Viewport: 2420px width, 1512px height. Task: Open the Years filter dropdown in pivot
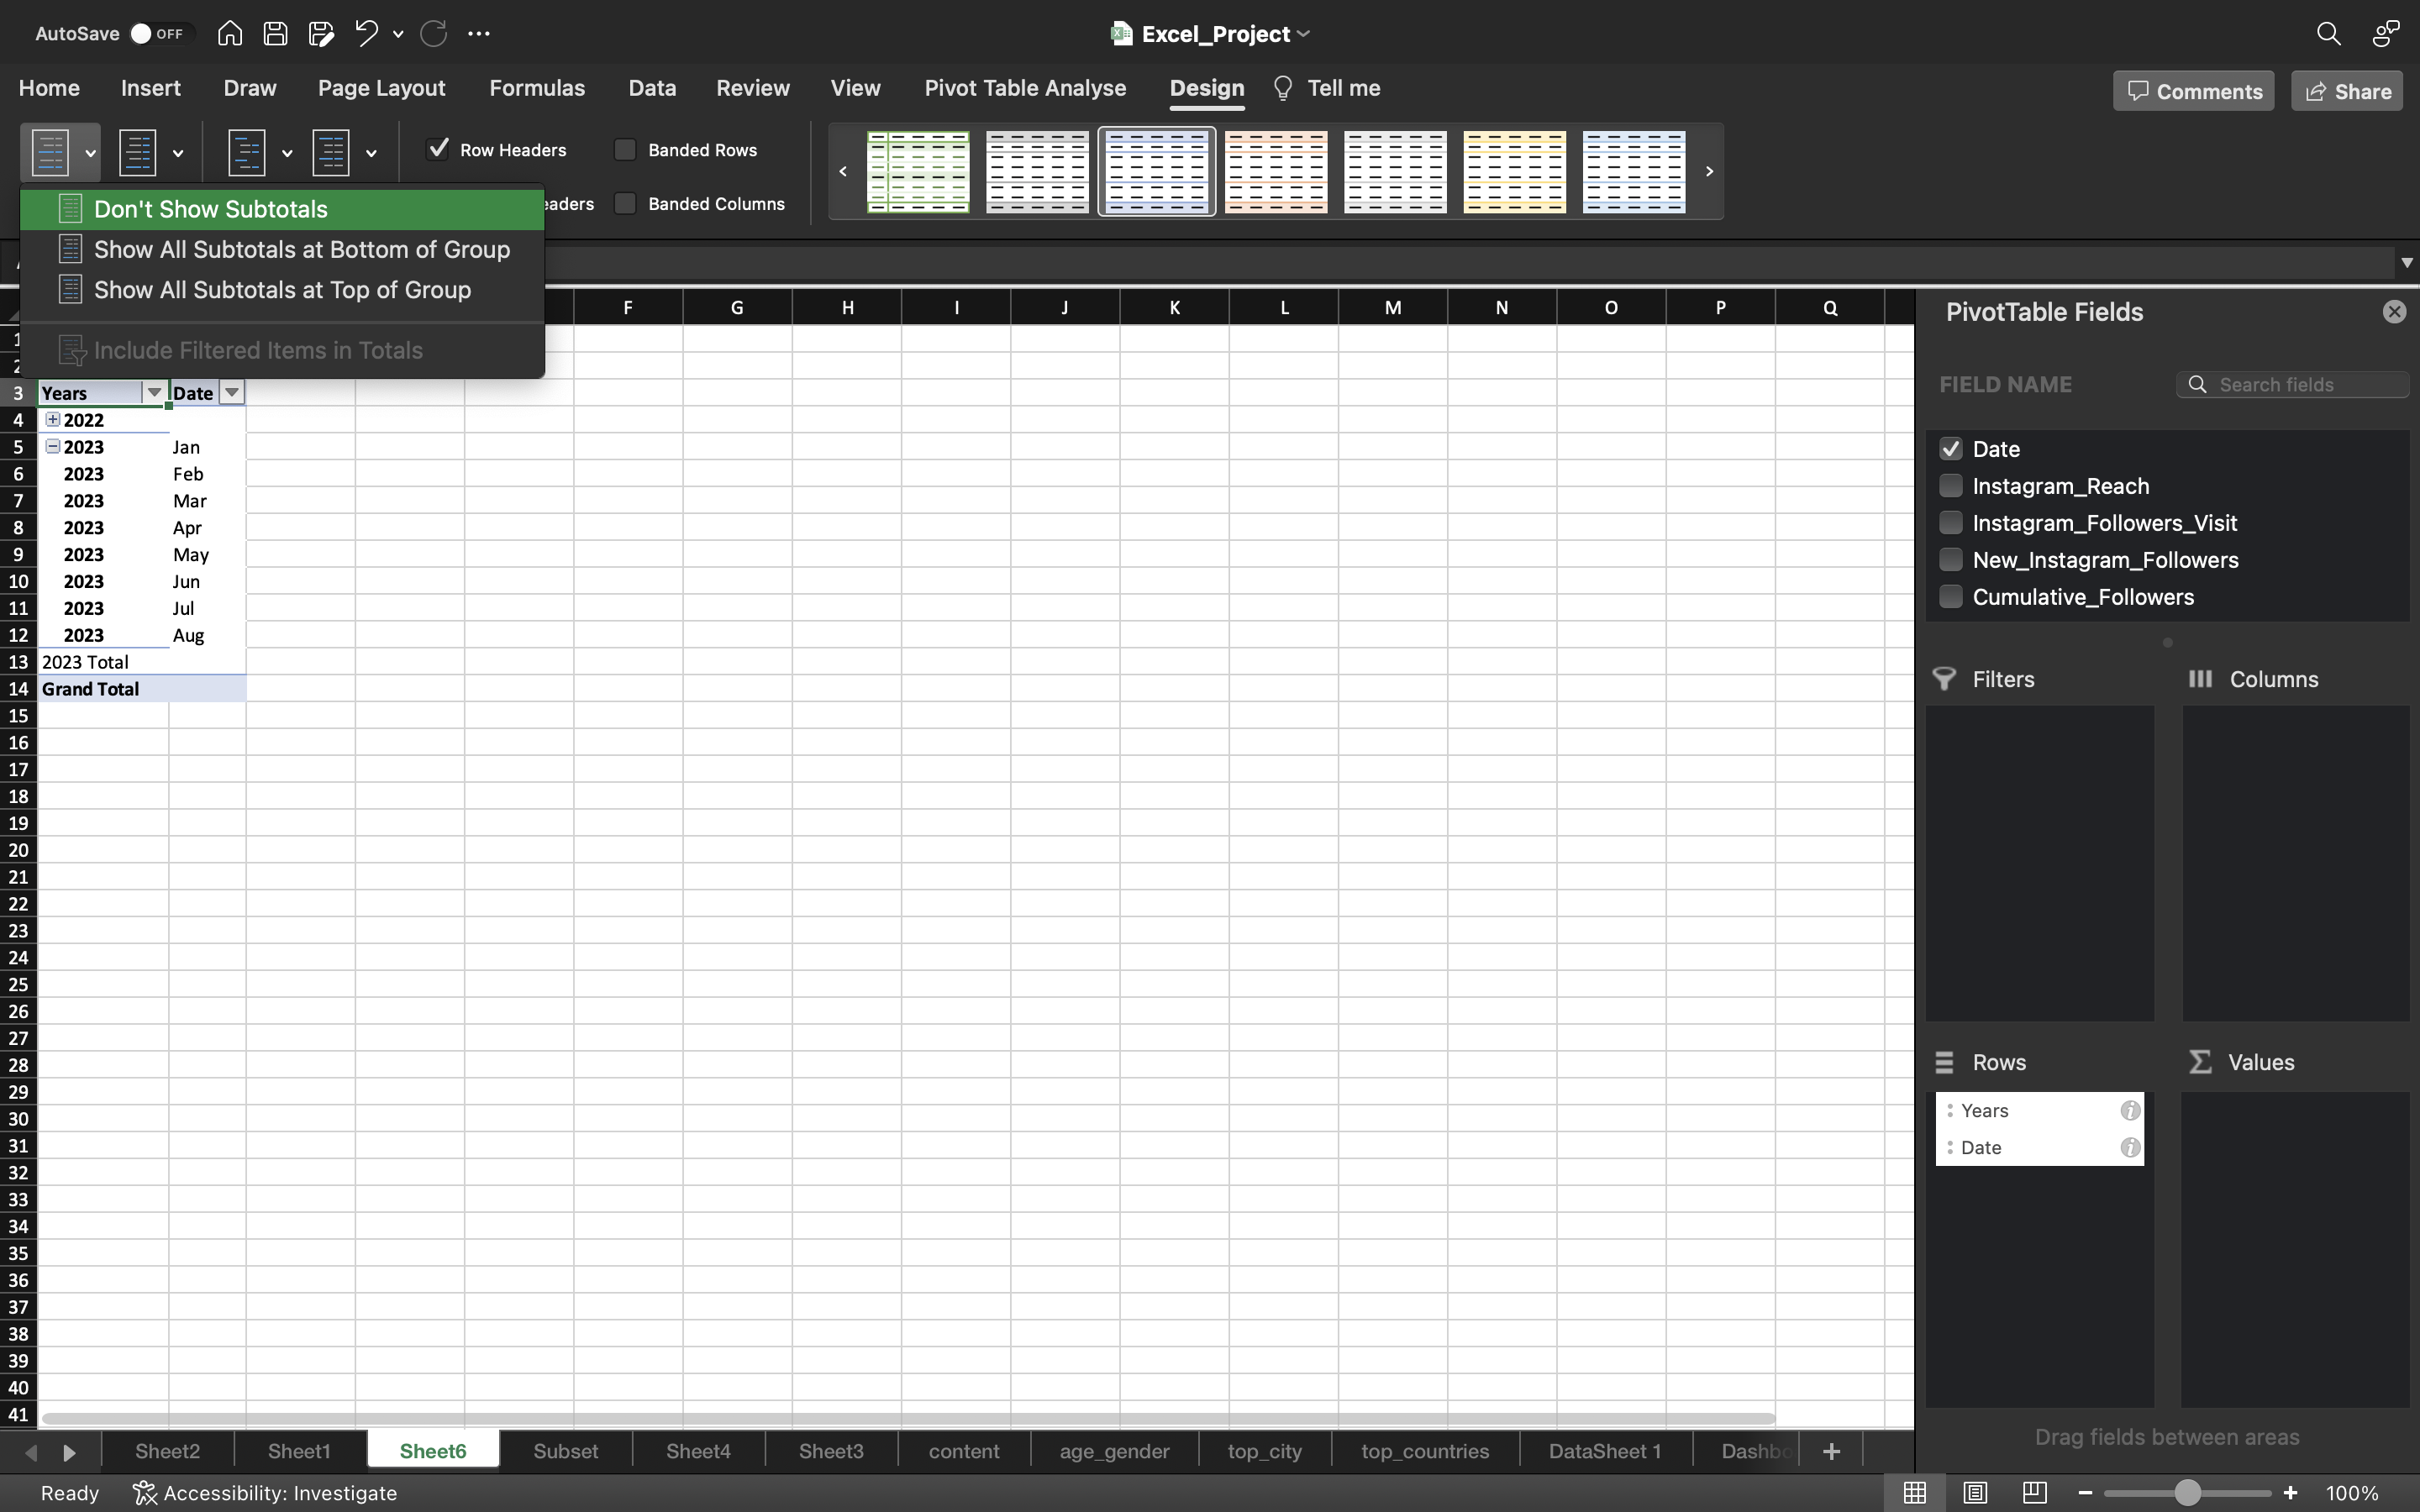(154, 392)
